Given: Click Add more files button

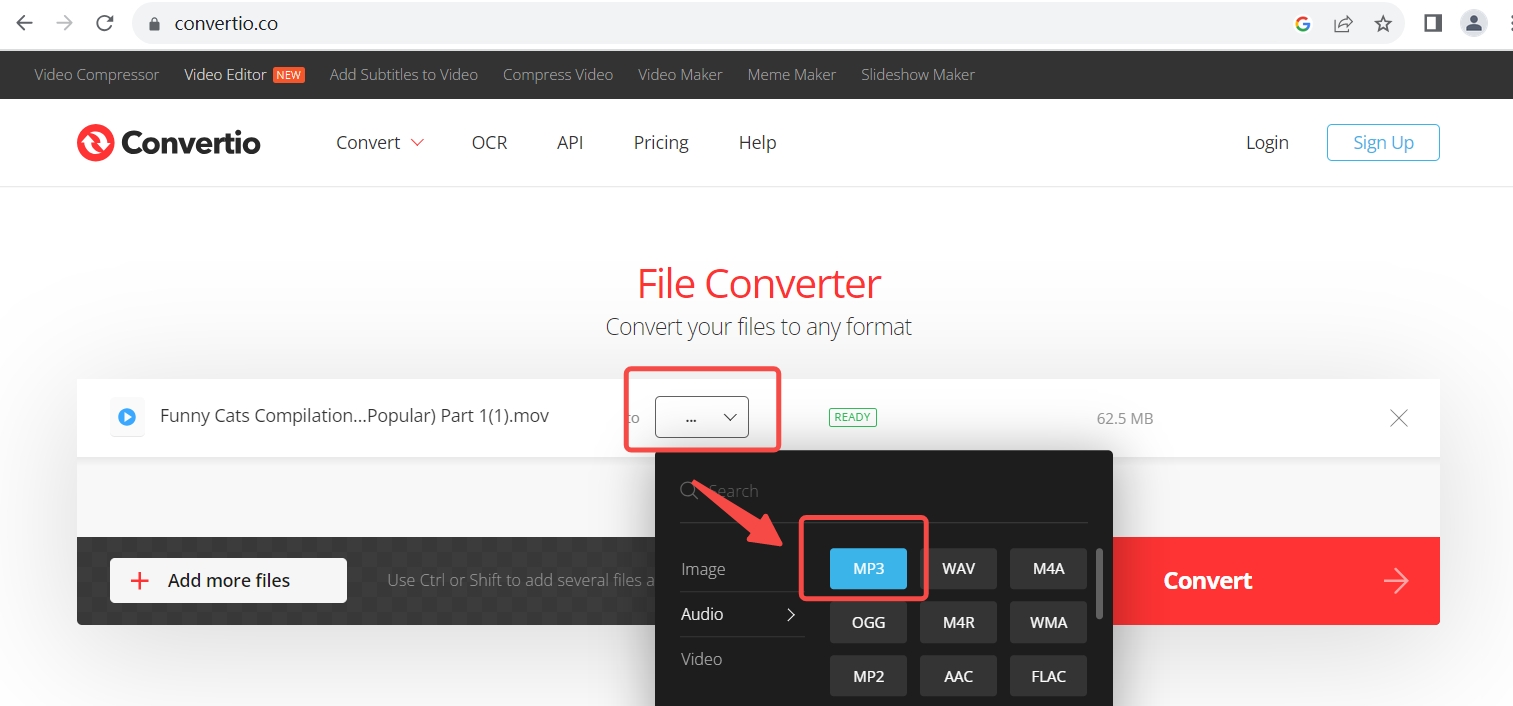Looking at the screenshot, I should click(x=228, y=580).
